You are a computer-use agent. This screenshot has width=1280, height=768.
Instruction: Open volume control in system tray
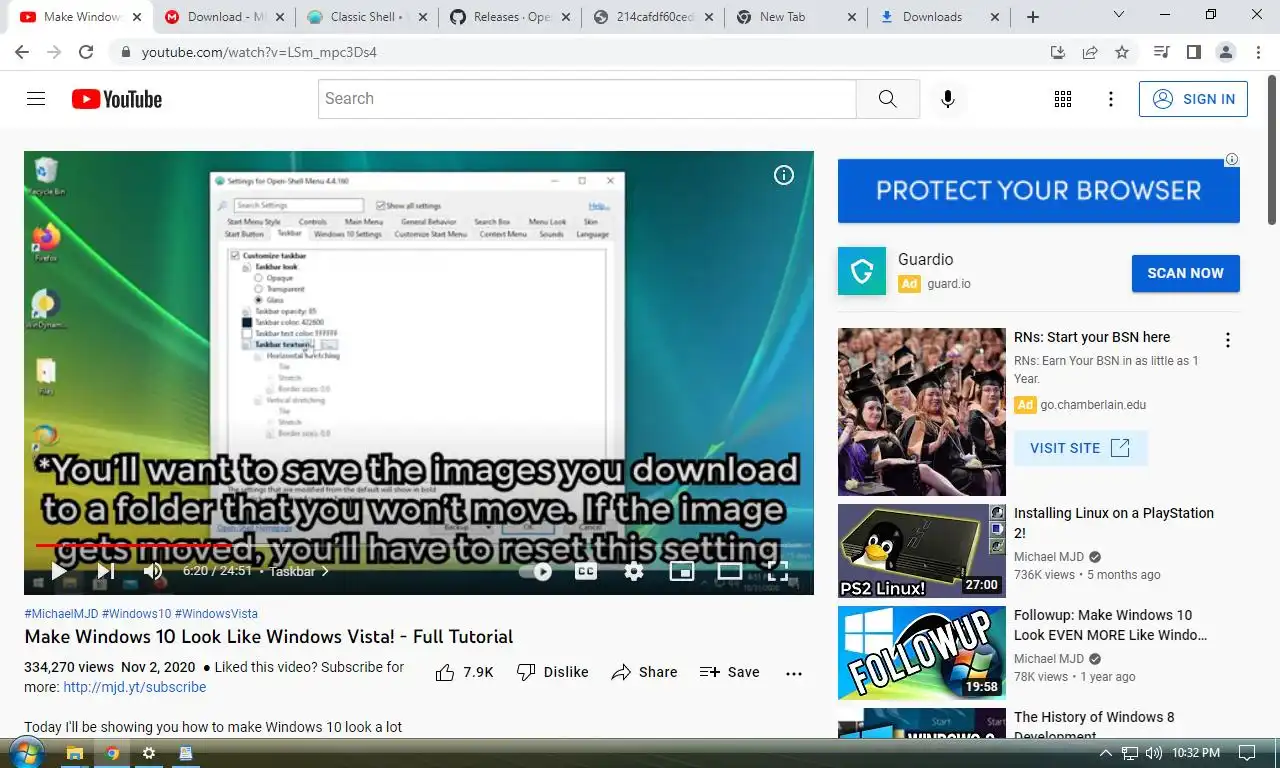pos(1154,753)
